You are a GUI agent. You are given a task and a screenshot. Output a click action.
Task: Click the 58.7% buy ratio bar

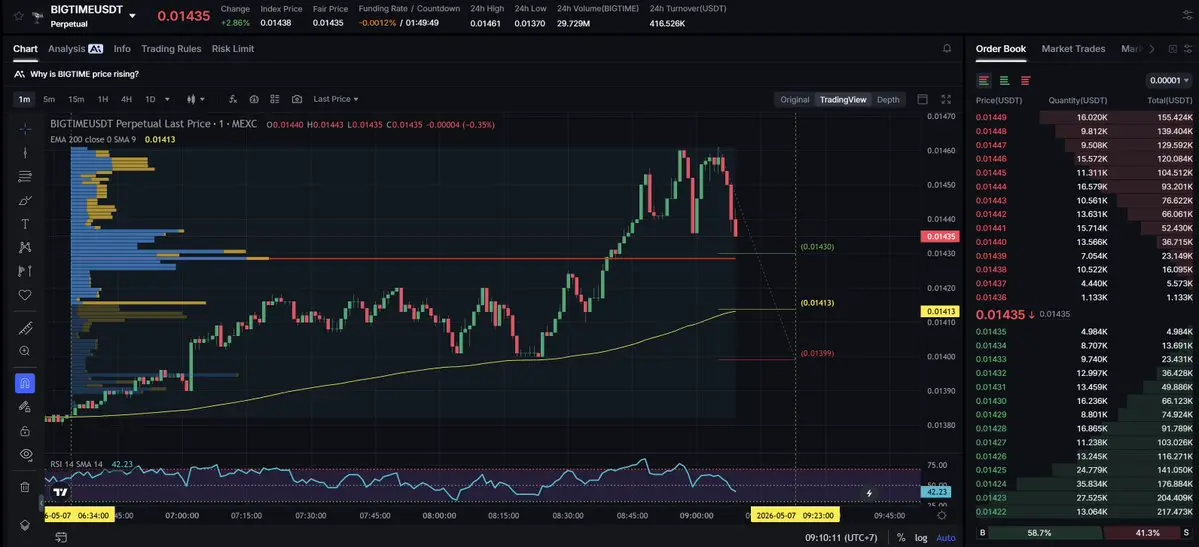coord(1043,532)
